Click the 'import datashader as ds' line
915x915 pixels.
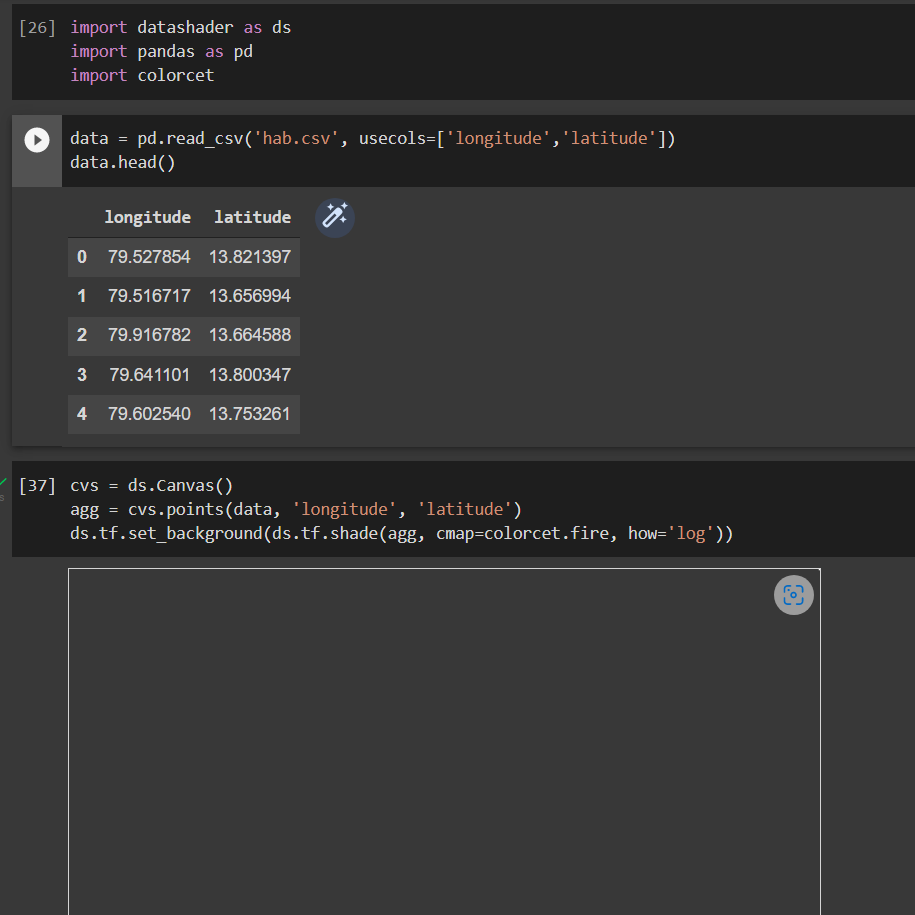180,28
